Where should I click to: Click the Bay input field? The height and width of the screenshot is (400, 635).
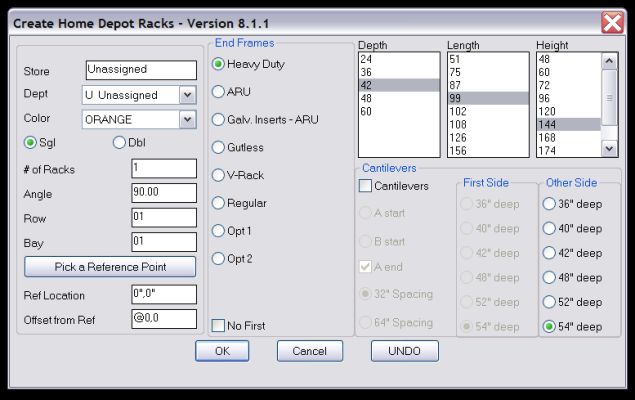pos(164,242)
